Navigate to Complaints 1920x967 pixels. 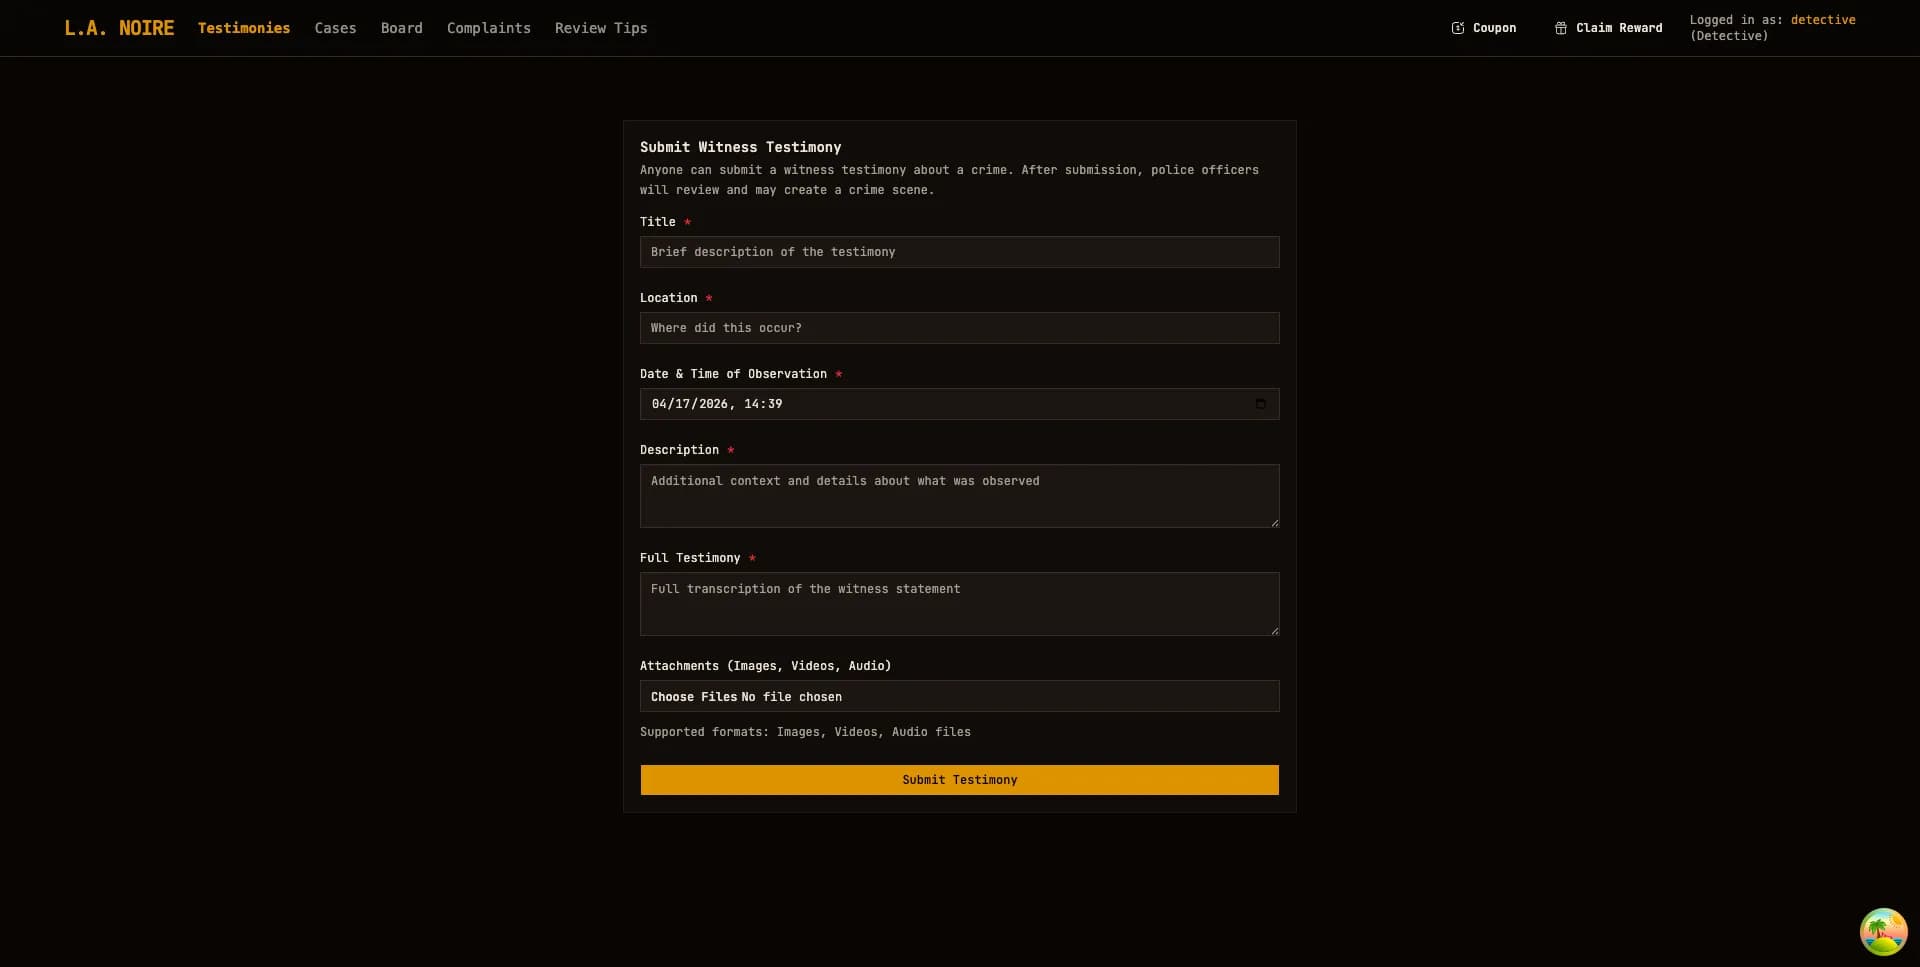click(489, 28)
